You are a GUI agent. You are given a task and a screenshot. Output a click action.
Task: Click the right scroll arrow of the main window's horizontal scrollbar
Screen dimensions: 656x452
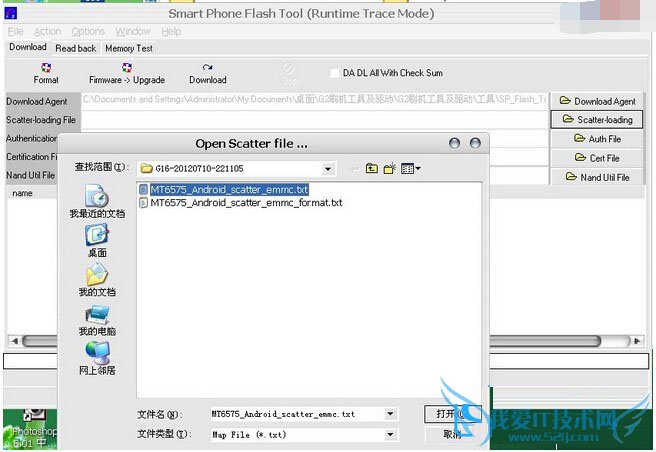[x=637, y=341]
